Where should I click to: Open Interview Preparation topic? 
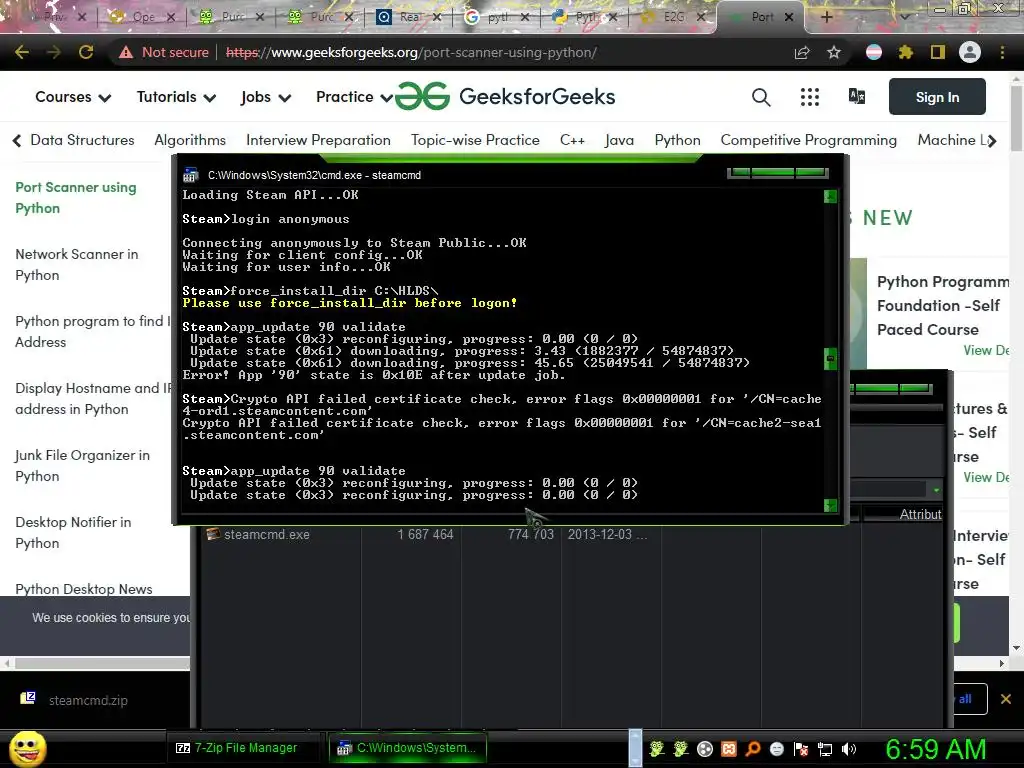tap(318, 140)
